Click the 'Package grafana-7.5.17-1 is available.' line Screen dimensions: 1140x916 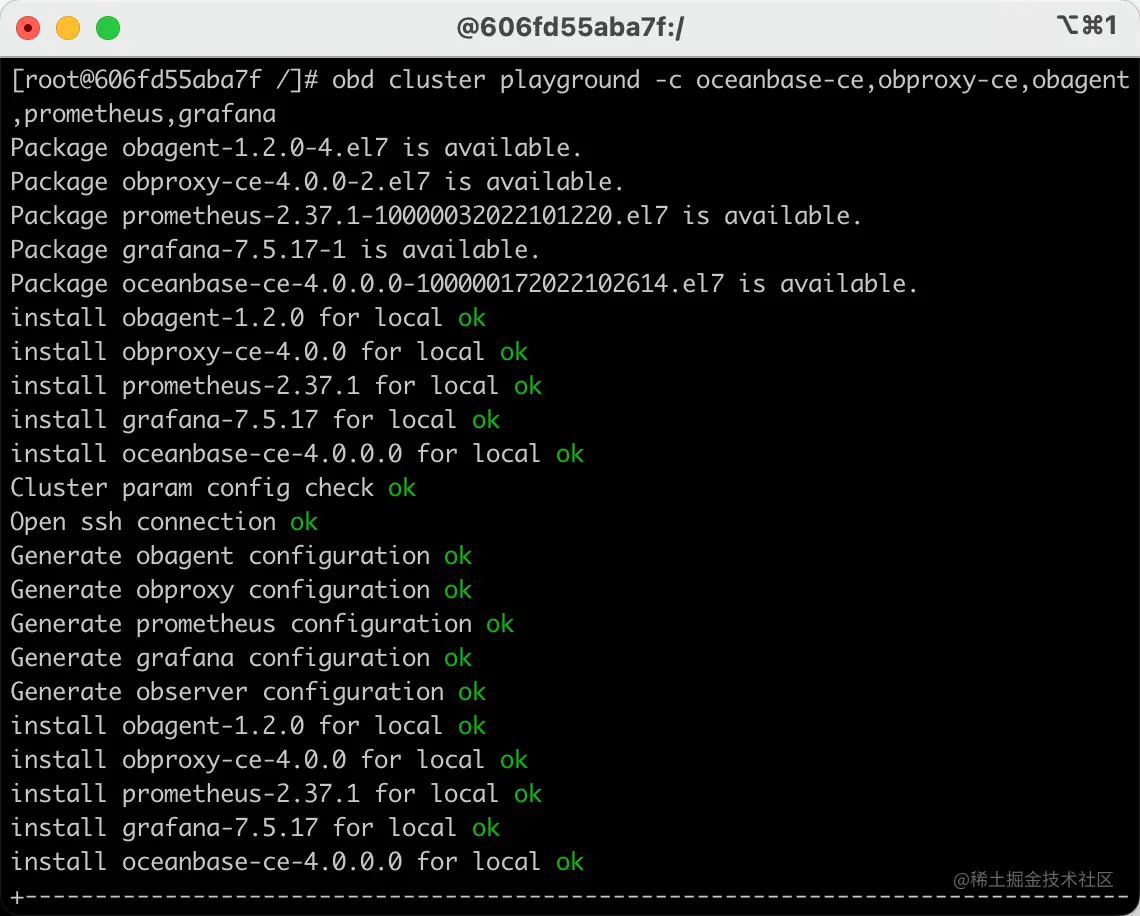tap(275, 250)
